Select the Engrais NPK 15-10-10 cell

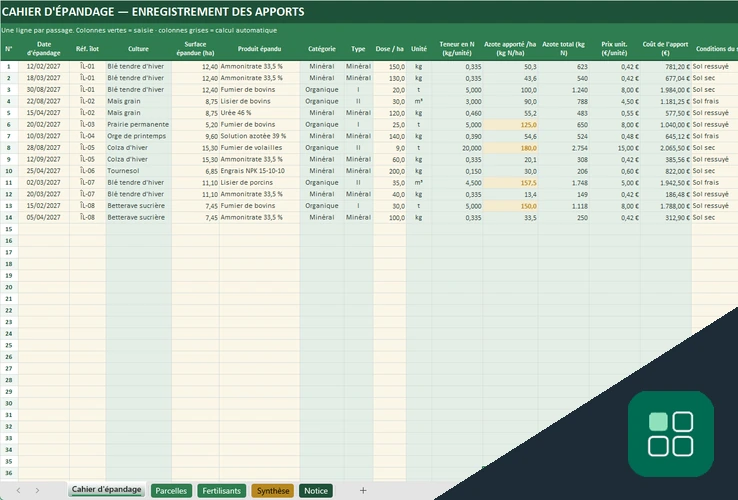[x=259, y=171]
